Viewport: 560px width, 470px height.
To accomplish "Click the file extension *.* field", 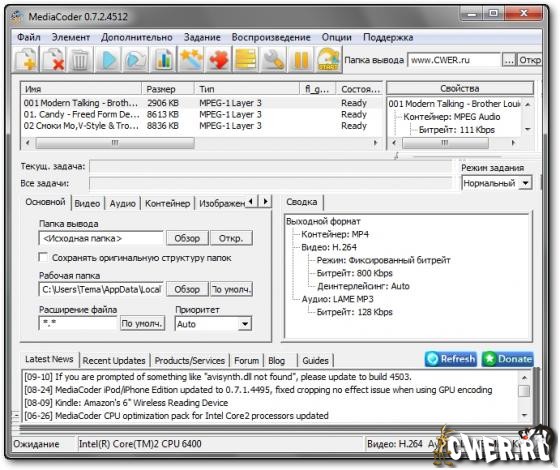I will [x=78, y=324].
